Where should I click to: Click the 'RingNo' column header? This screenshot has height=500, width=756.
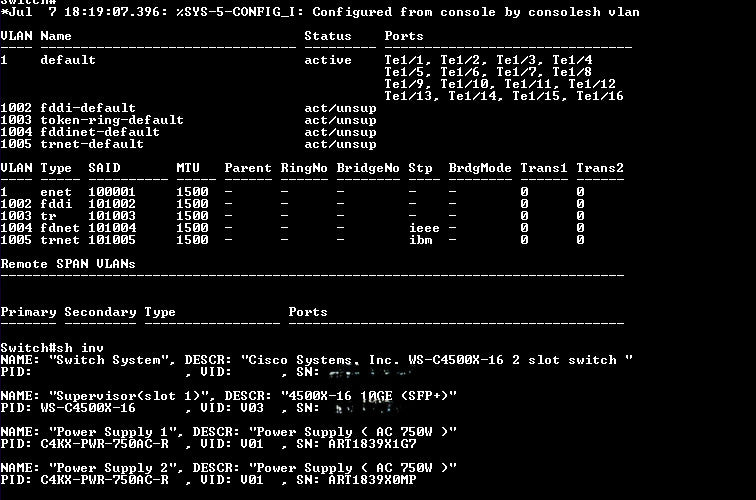click(x=304, y=168)
